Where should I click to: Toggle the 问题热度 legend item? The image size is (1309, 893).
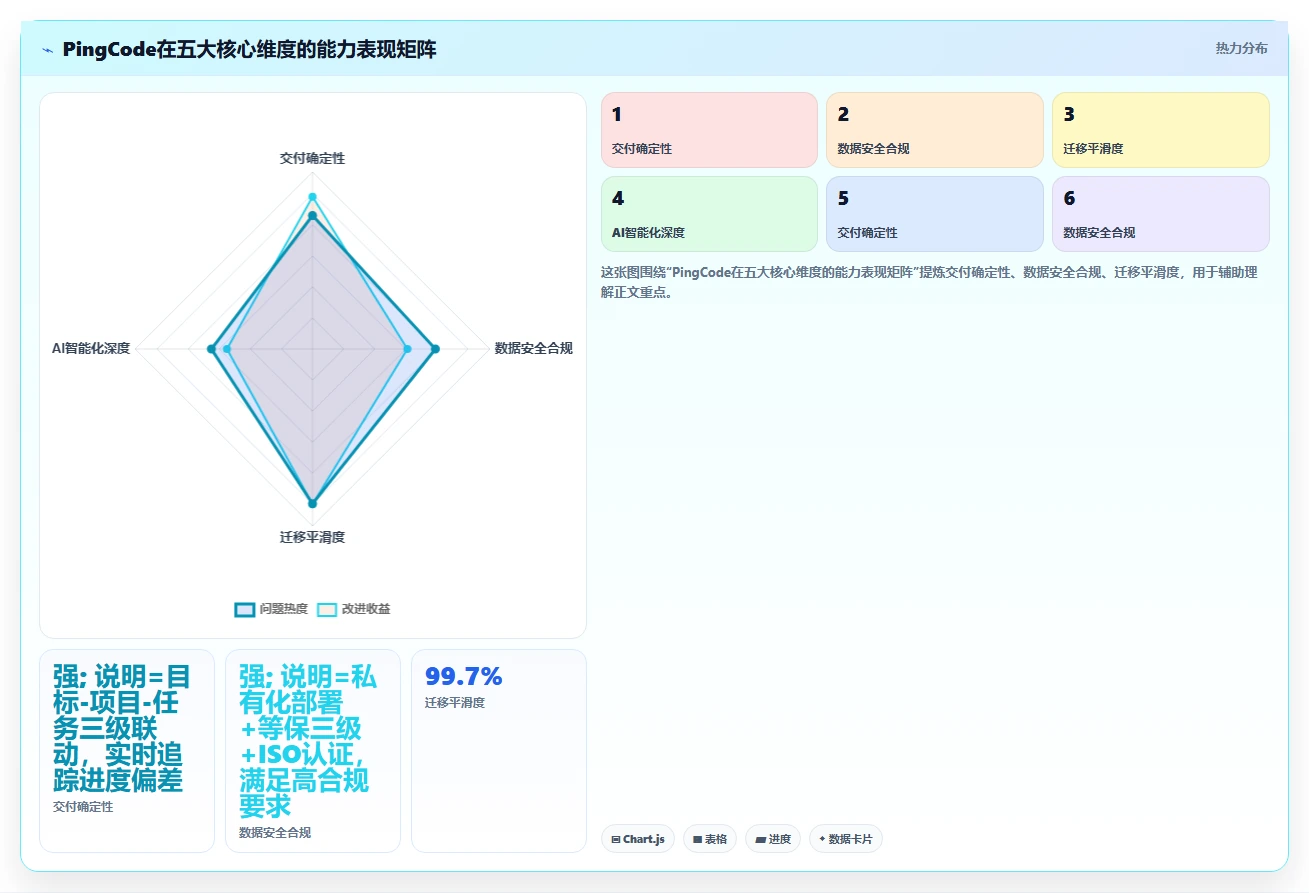coord(271,609)
